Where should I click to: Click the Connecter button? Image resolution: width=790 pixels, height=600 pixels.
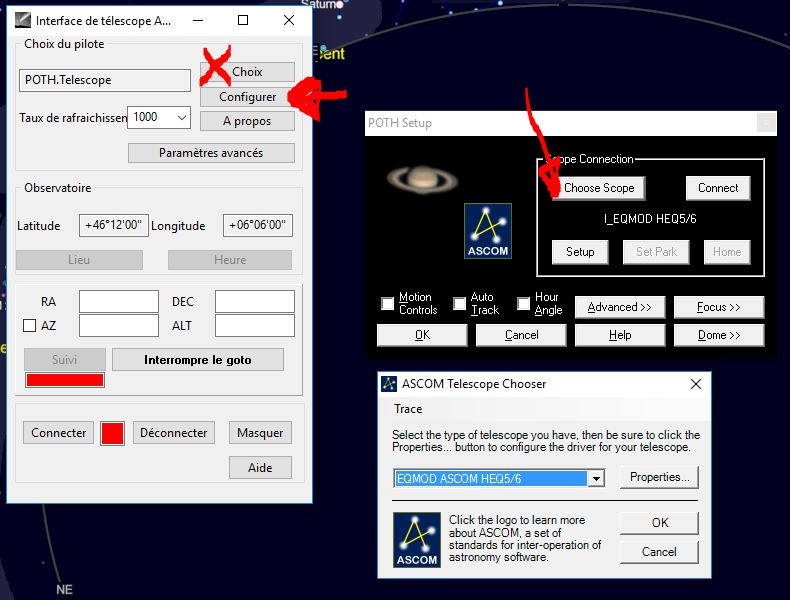coord(58,433)
